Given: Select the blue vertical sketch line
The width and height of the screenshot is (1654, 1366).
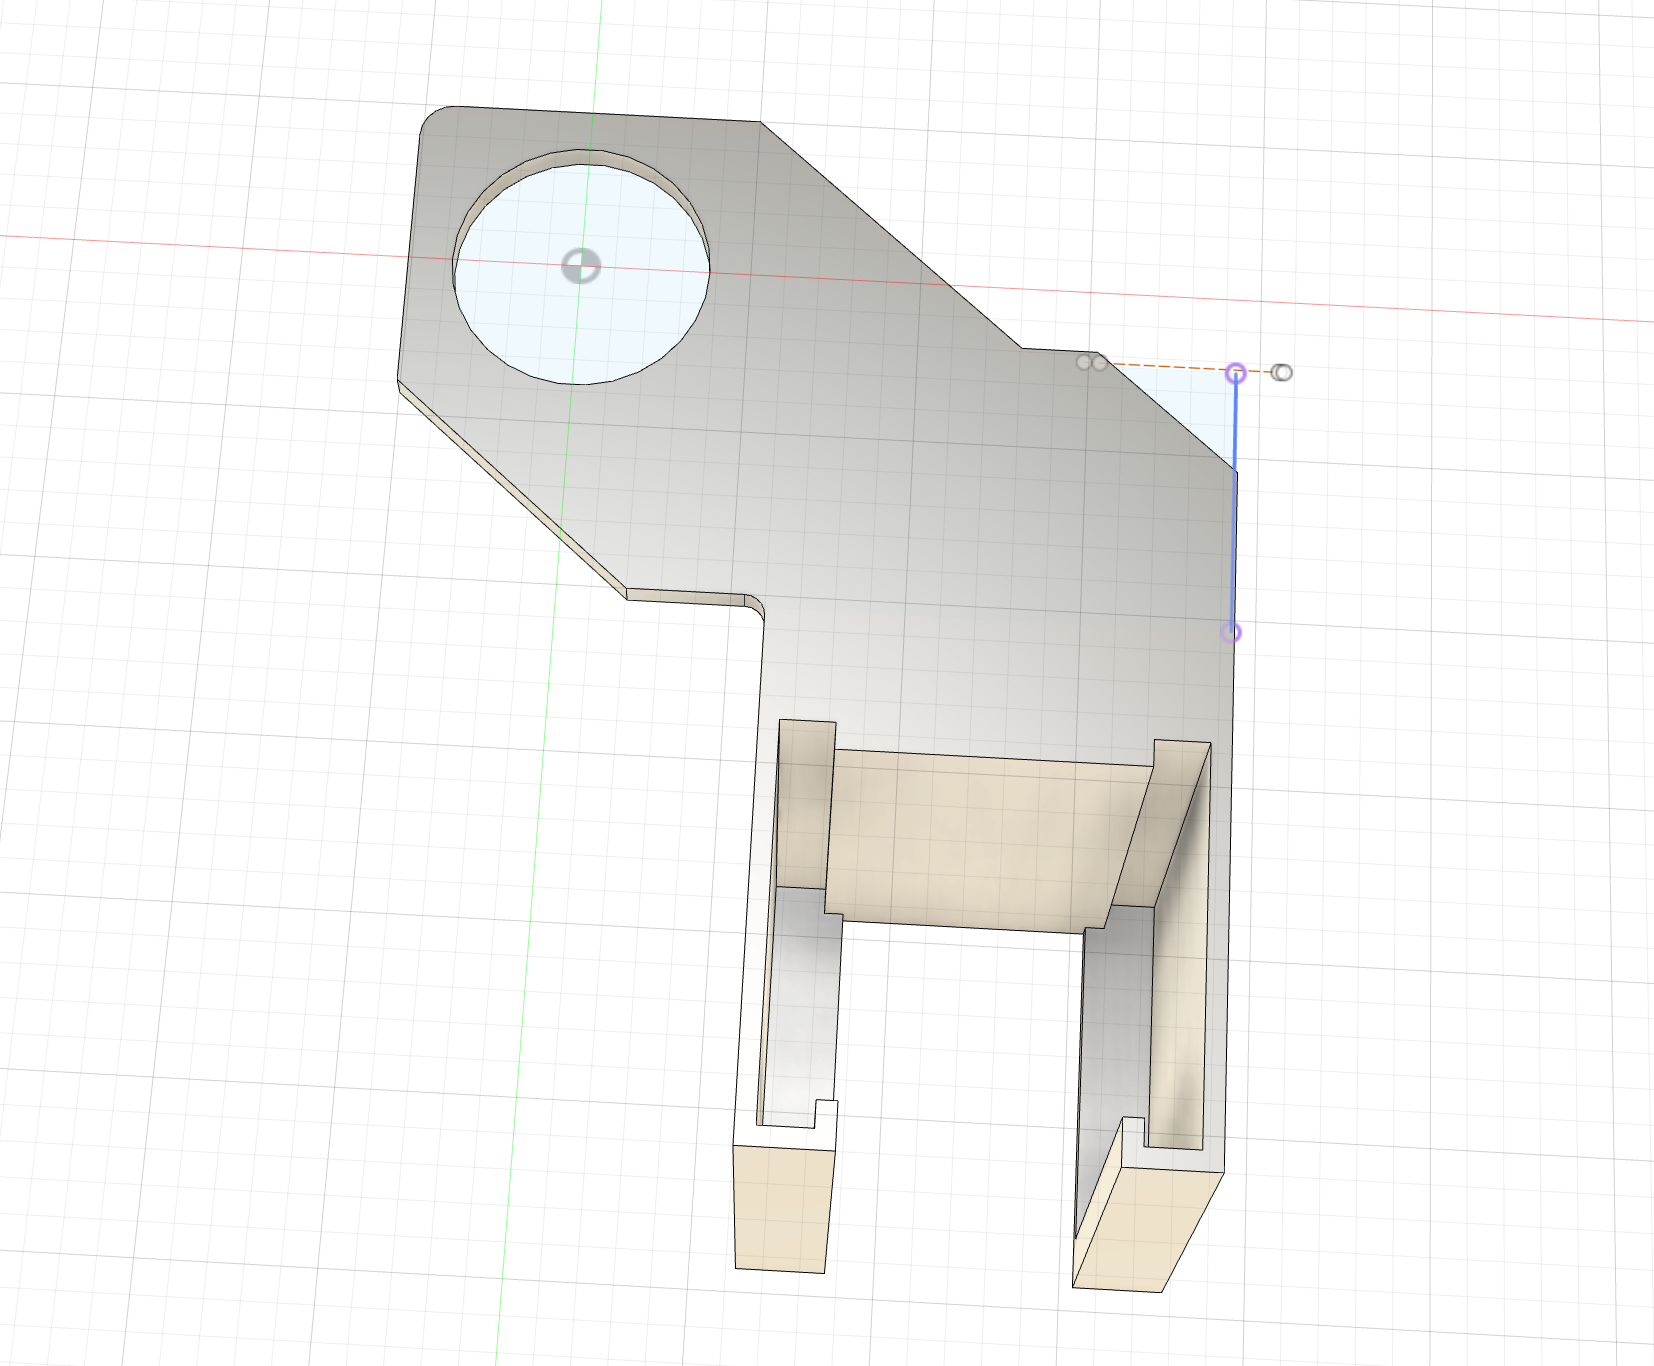Looking at the screenshot, I should [x=1234, y=520].
